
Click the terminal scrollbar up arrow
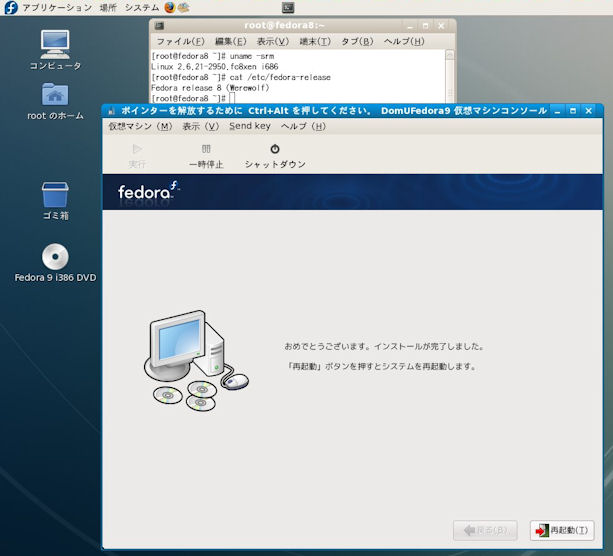click(x=450, y=55)
